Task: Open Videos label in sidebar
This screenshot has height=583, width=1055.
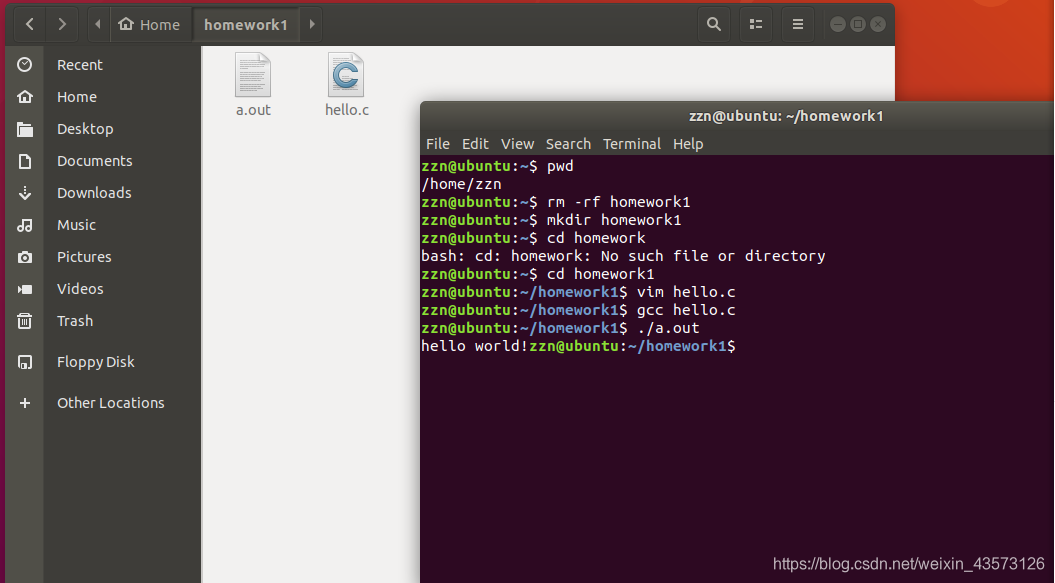Action: (x=80, y=289)
